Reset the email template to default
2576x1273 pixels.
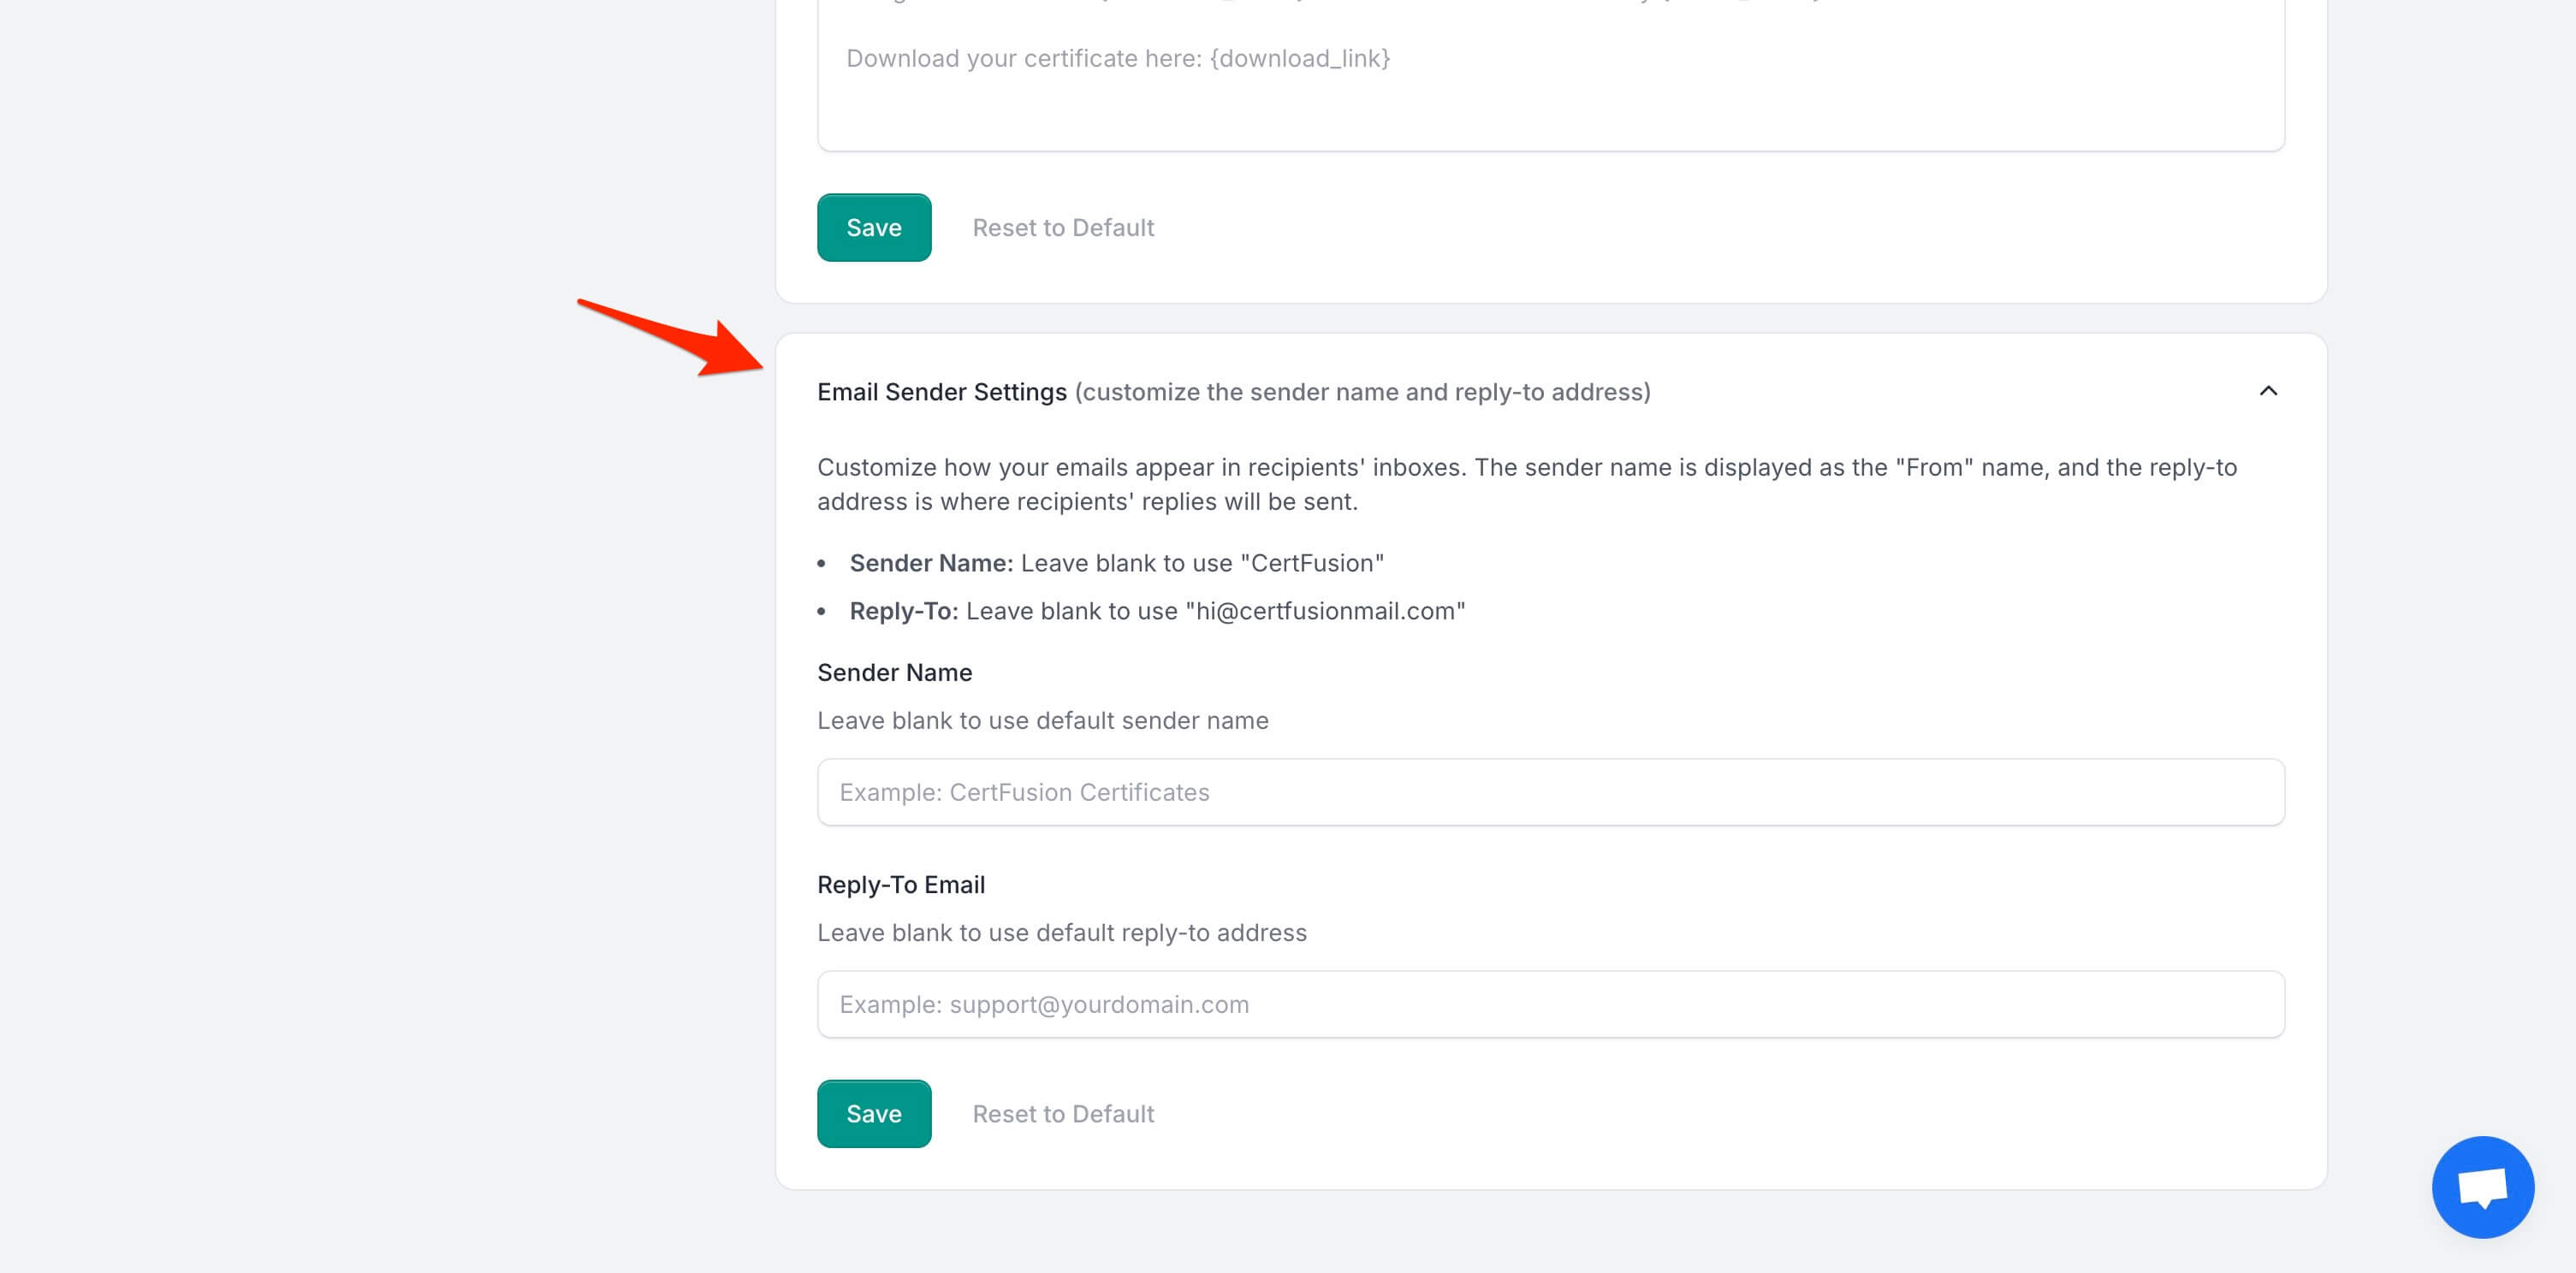click(x=1062, y=228)
